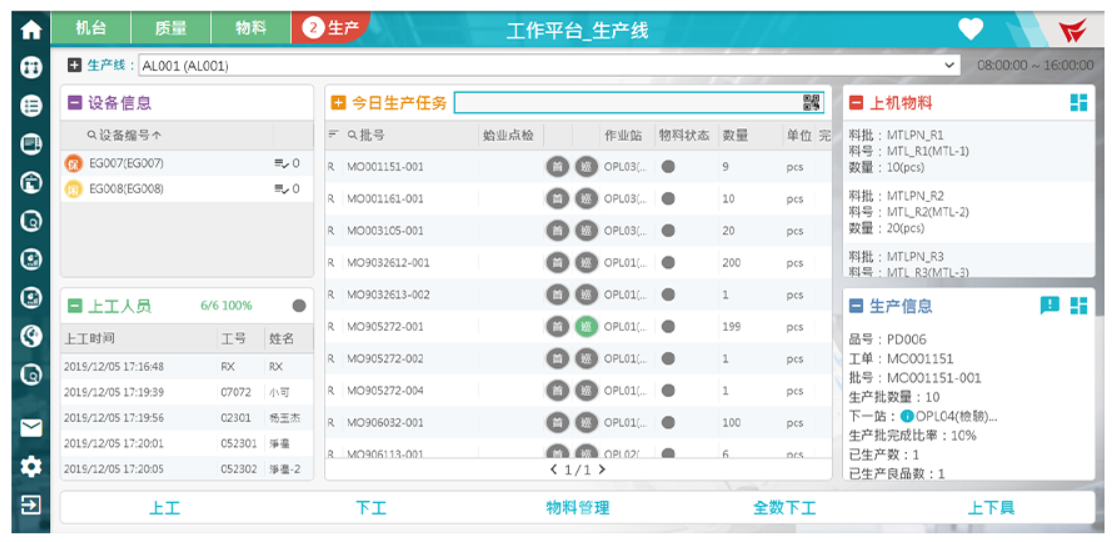Click the green status icon for MO905272-001
Image resolution: width=1117 pixels, height=542 pixels.
point(586,326)
